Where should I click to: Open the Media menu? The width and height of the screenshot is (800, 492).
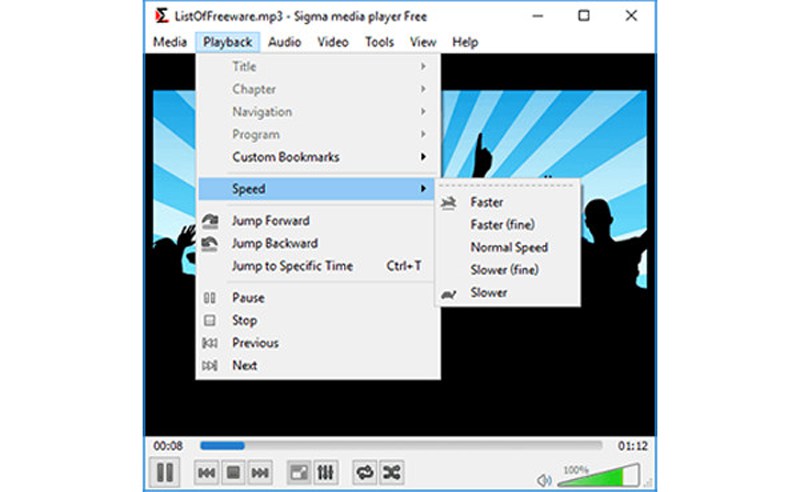170,42
